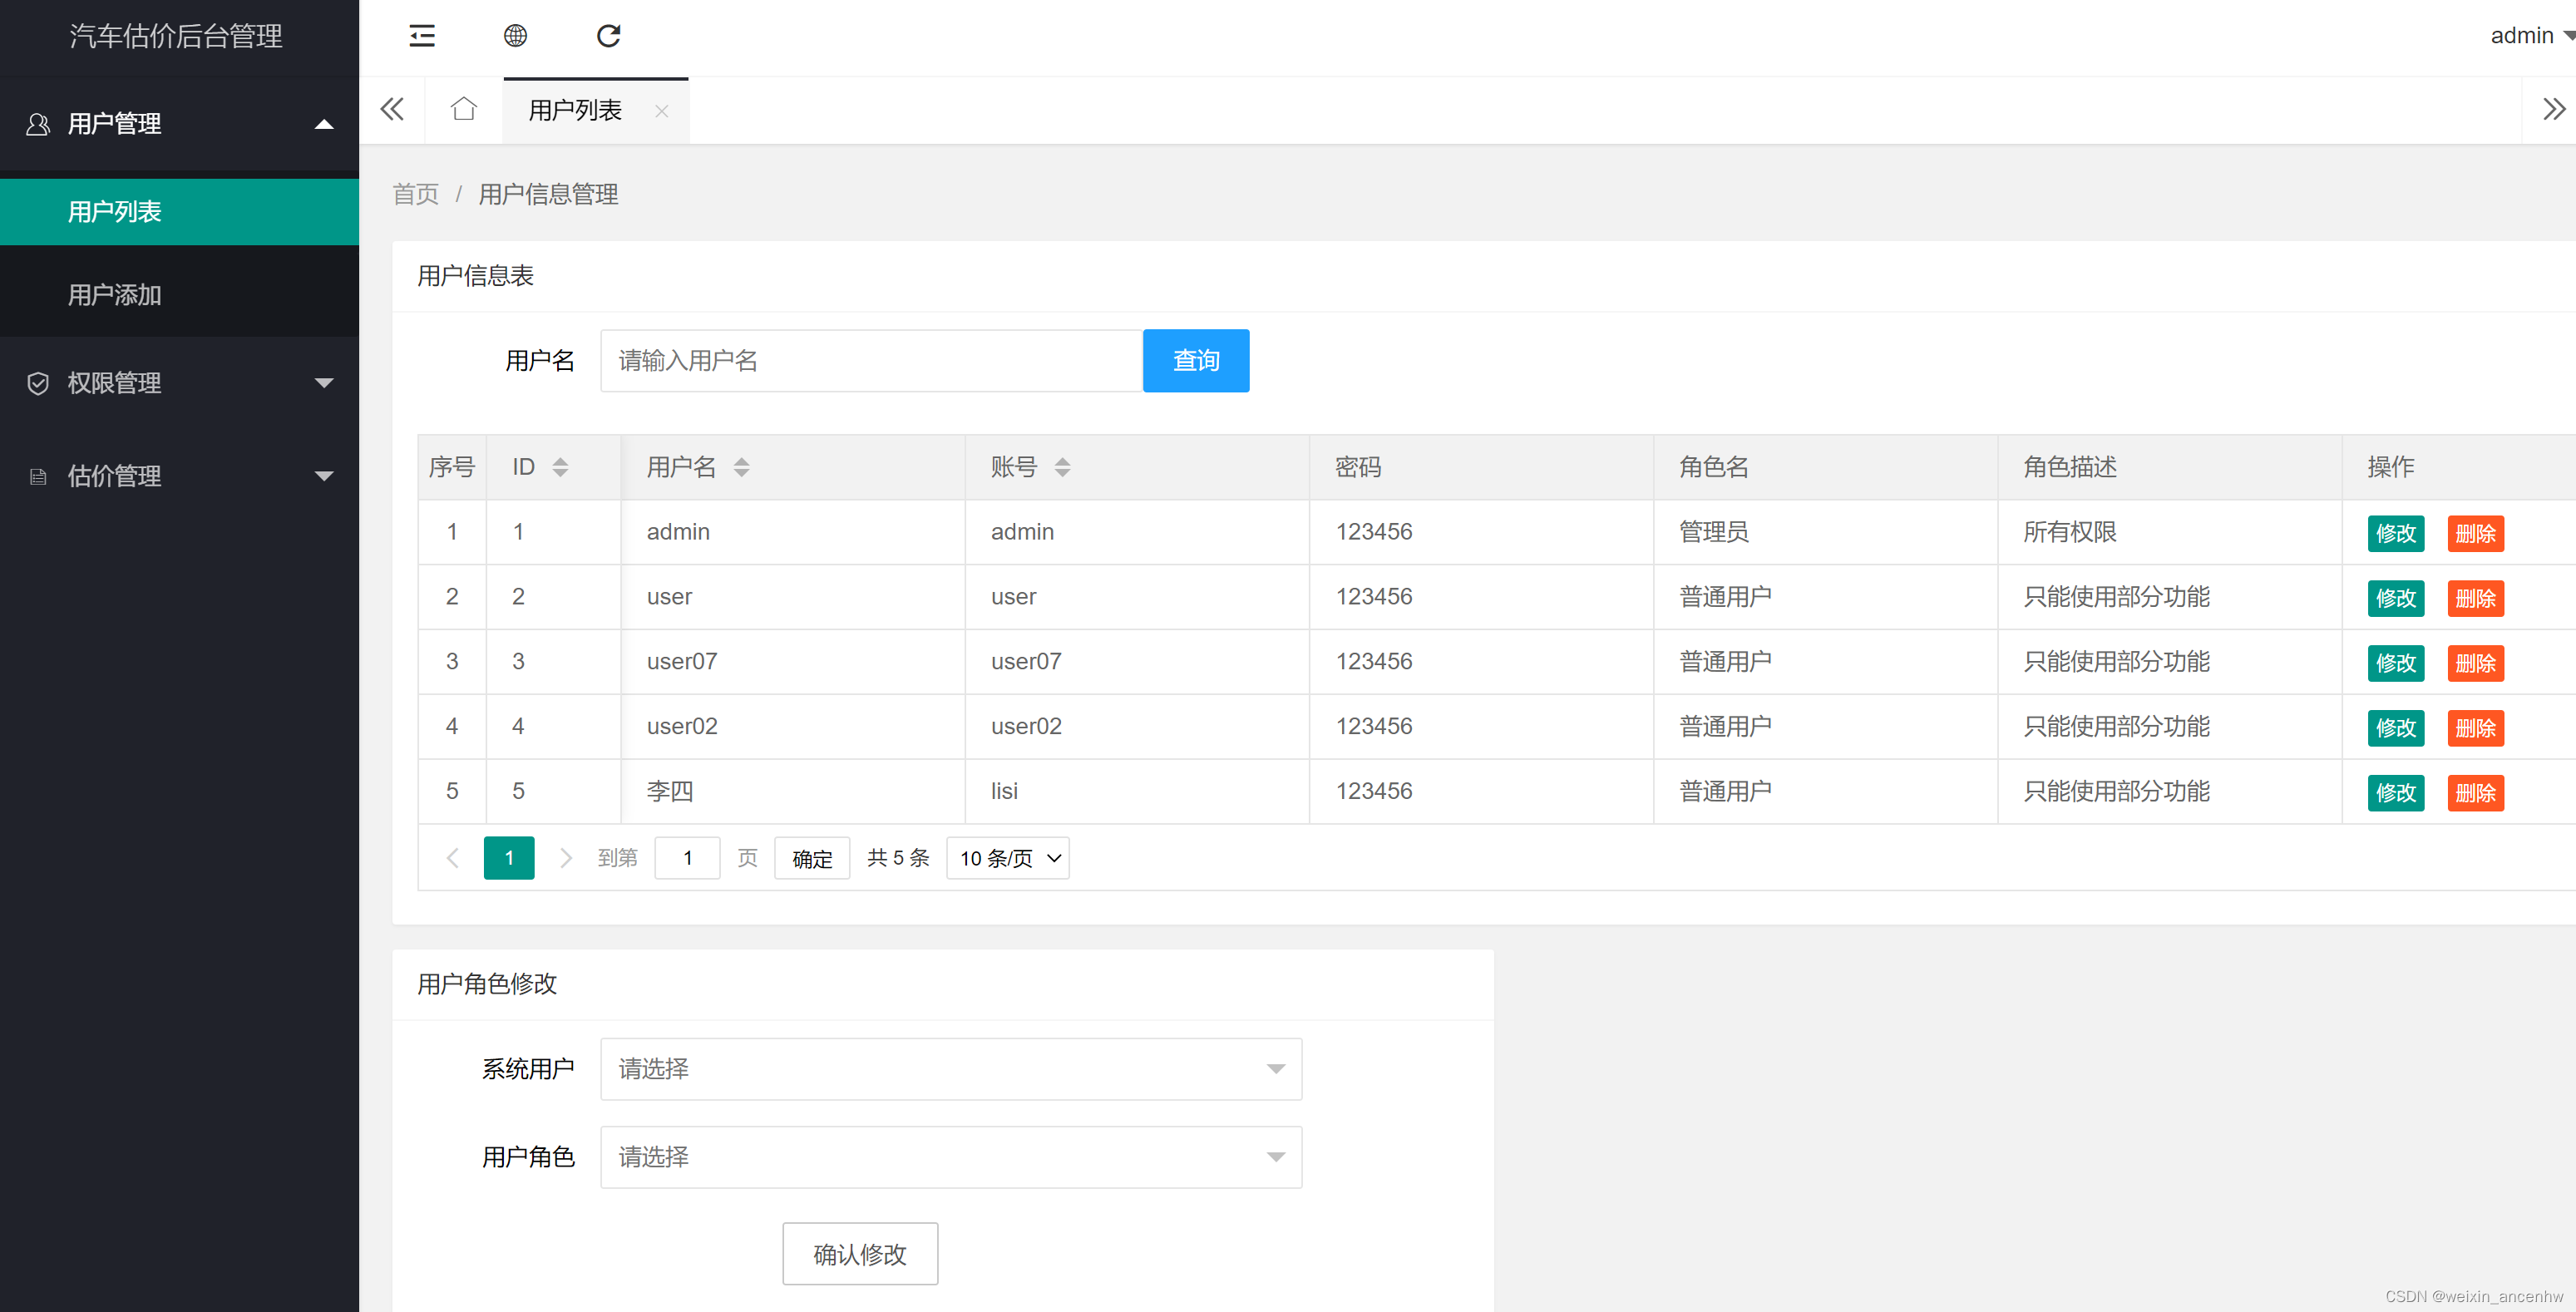This screenshot has width=2576, height=1312.
Task: Go to the home tab icon
Action: 463,109
